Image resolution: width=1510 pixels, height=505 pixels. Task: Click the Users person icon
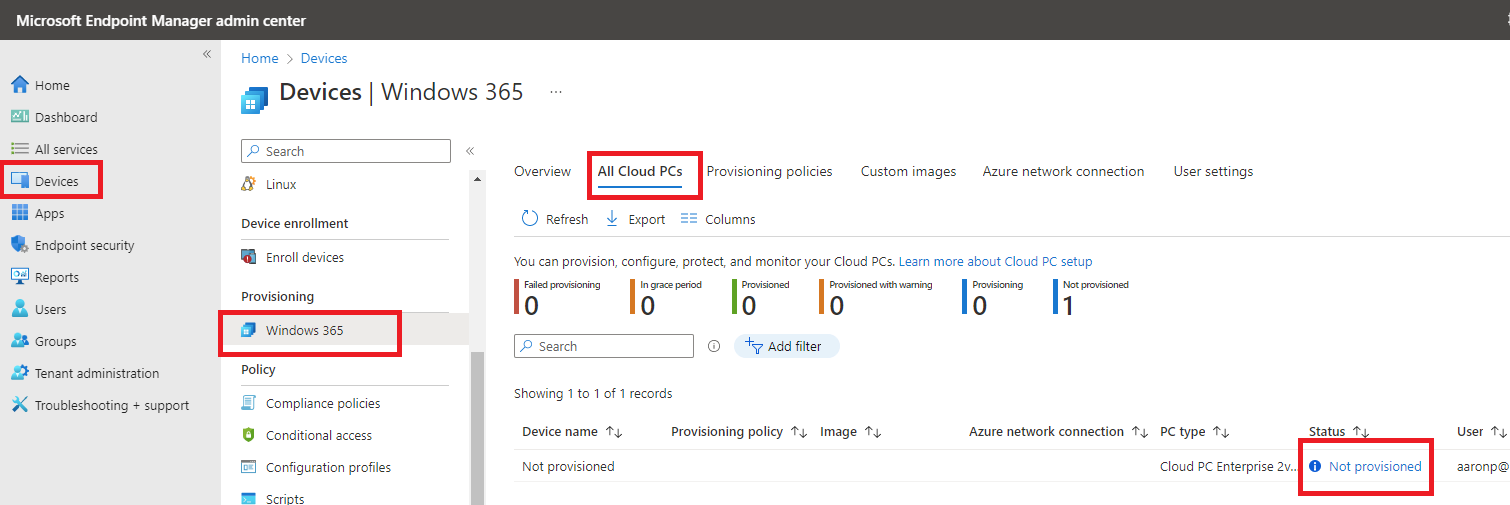pos(19,309)
